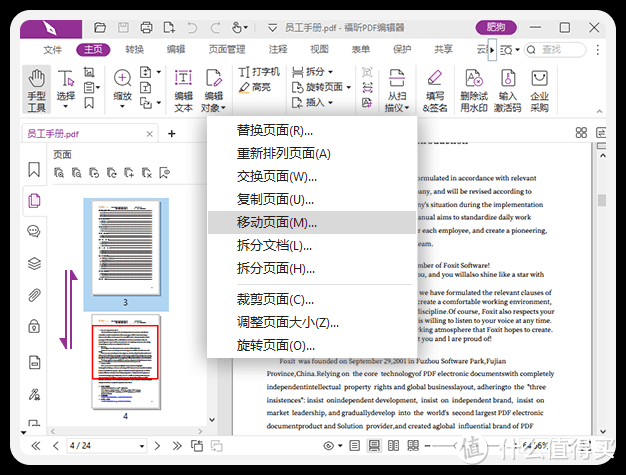This screenshot has width=626, height=475.
Task: Click the purple user account button
Action: (496, 28)
